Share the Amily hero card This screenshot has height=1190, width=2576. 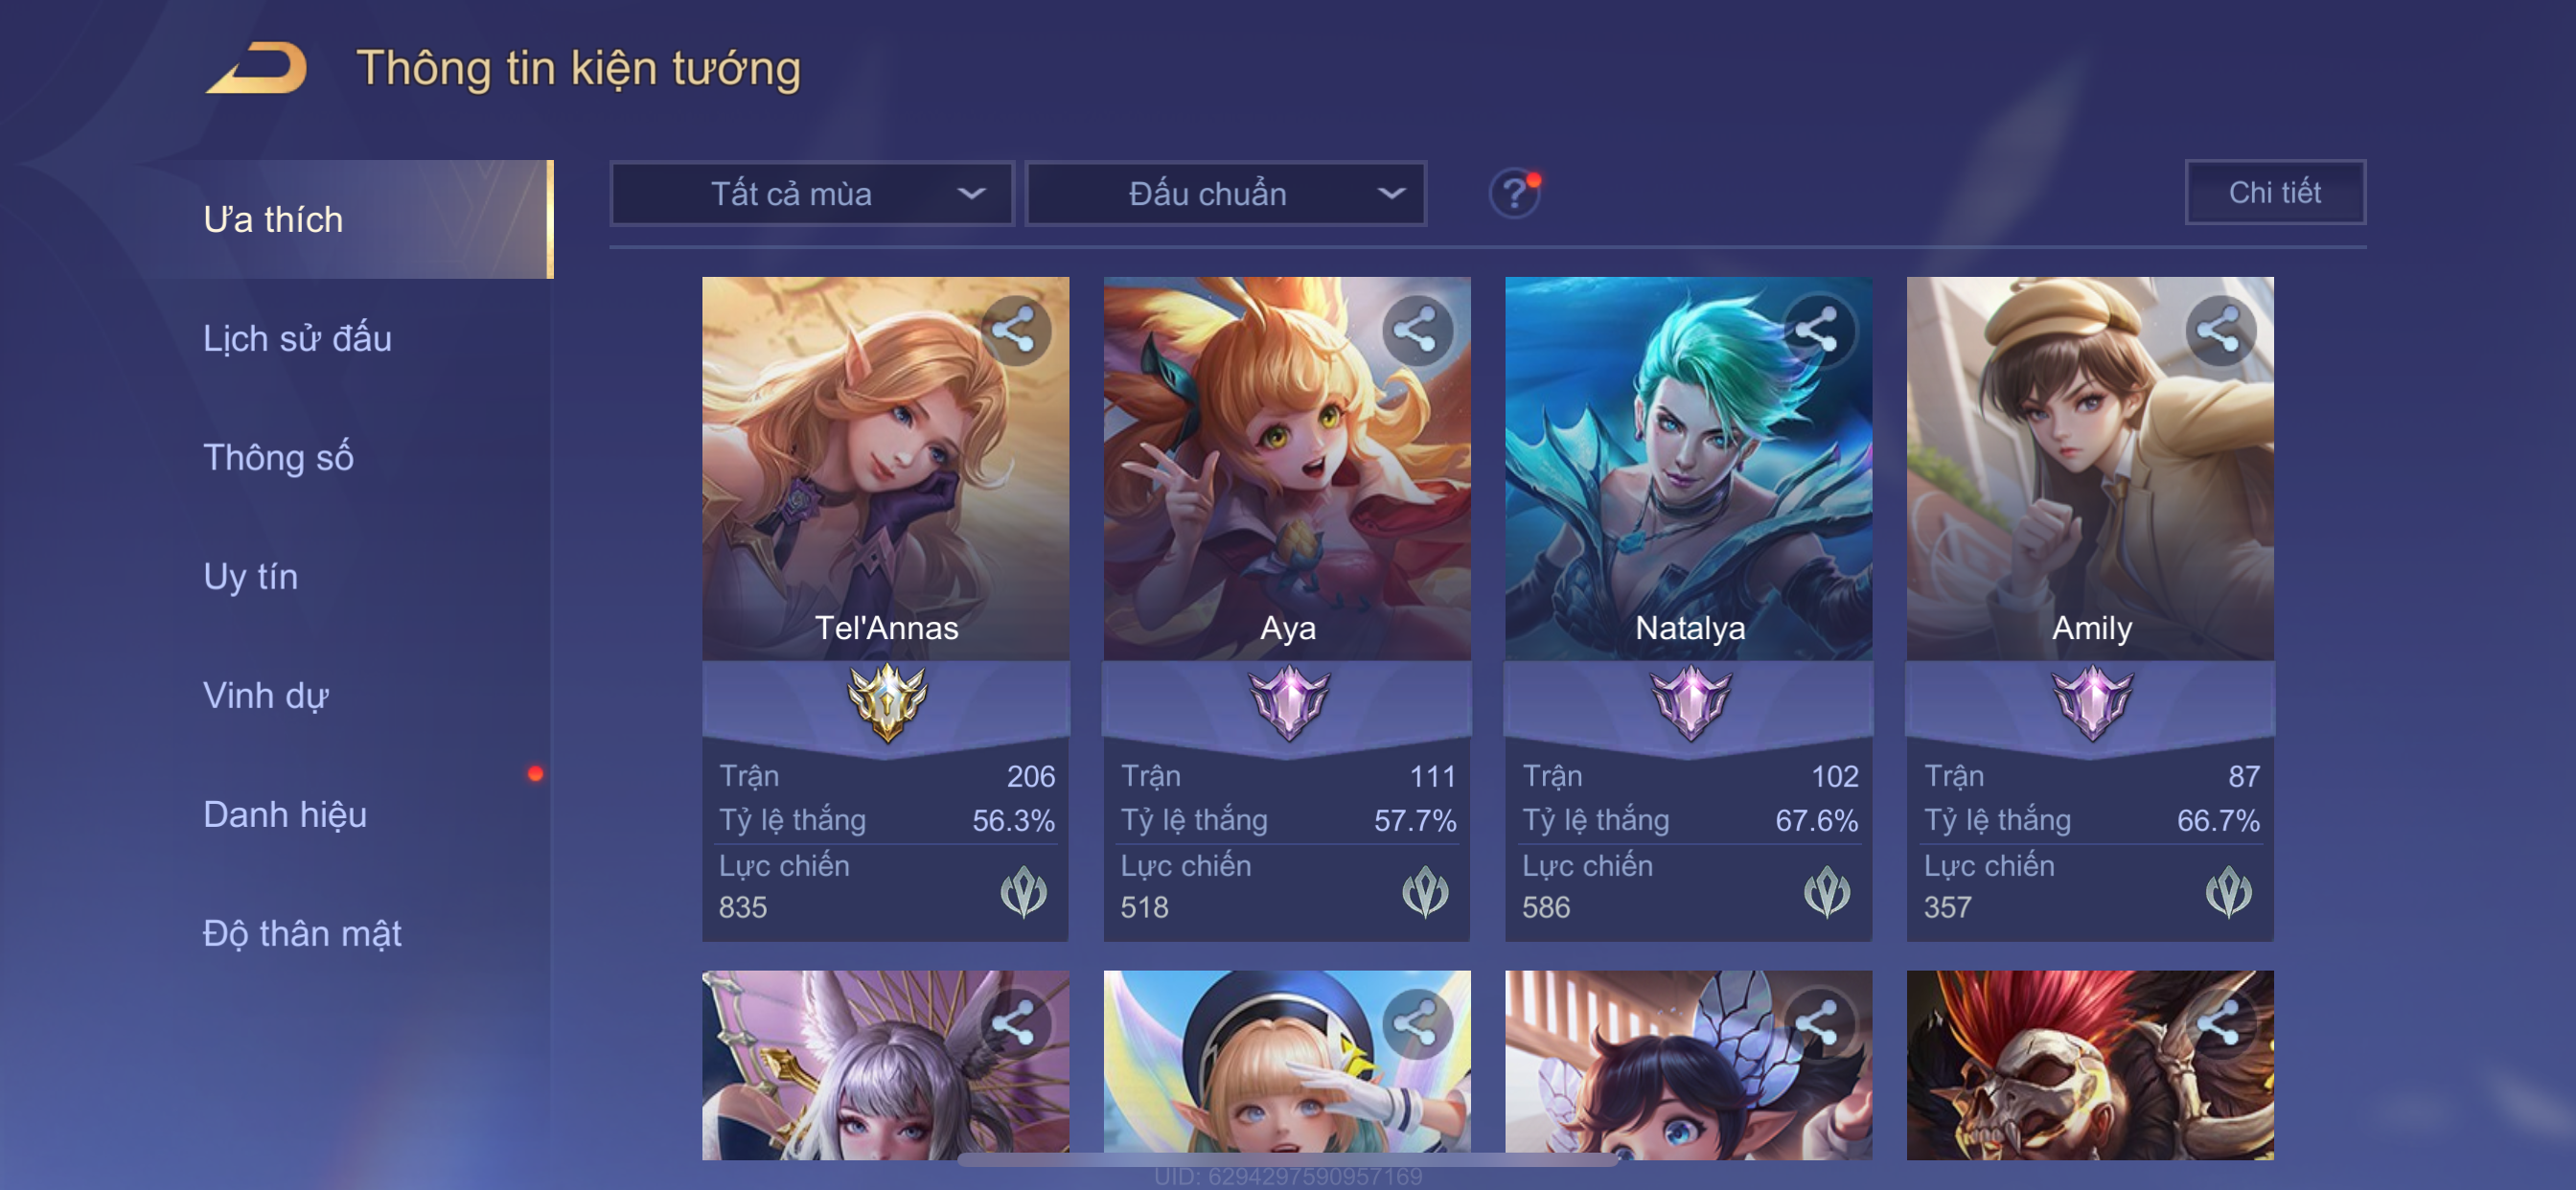click(x=2220, y=330)
